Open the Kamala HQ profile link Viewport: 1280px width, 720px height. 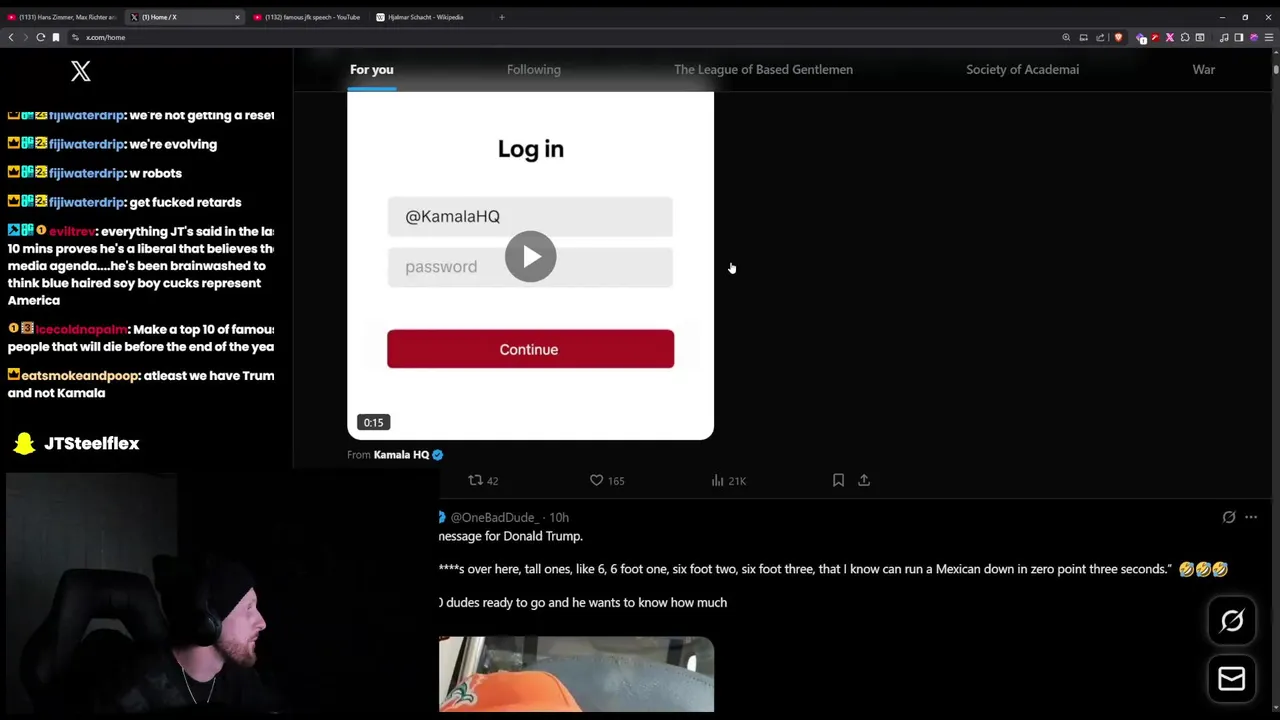[401, 455]
